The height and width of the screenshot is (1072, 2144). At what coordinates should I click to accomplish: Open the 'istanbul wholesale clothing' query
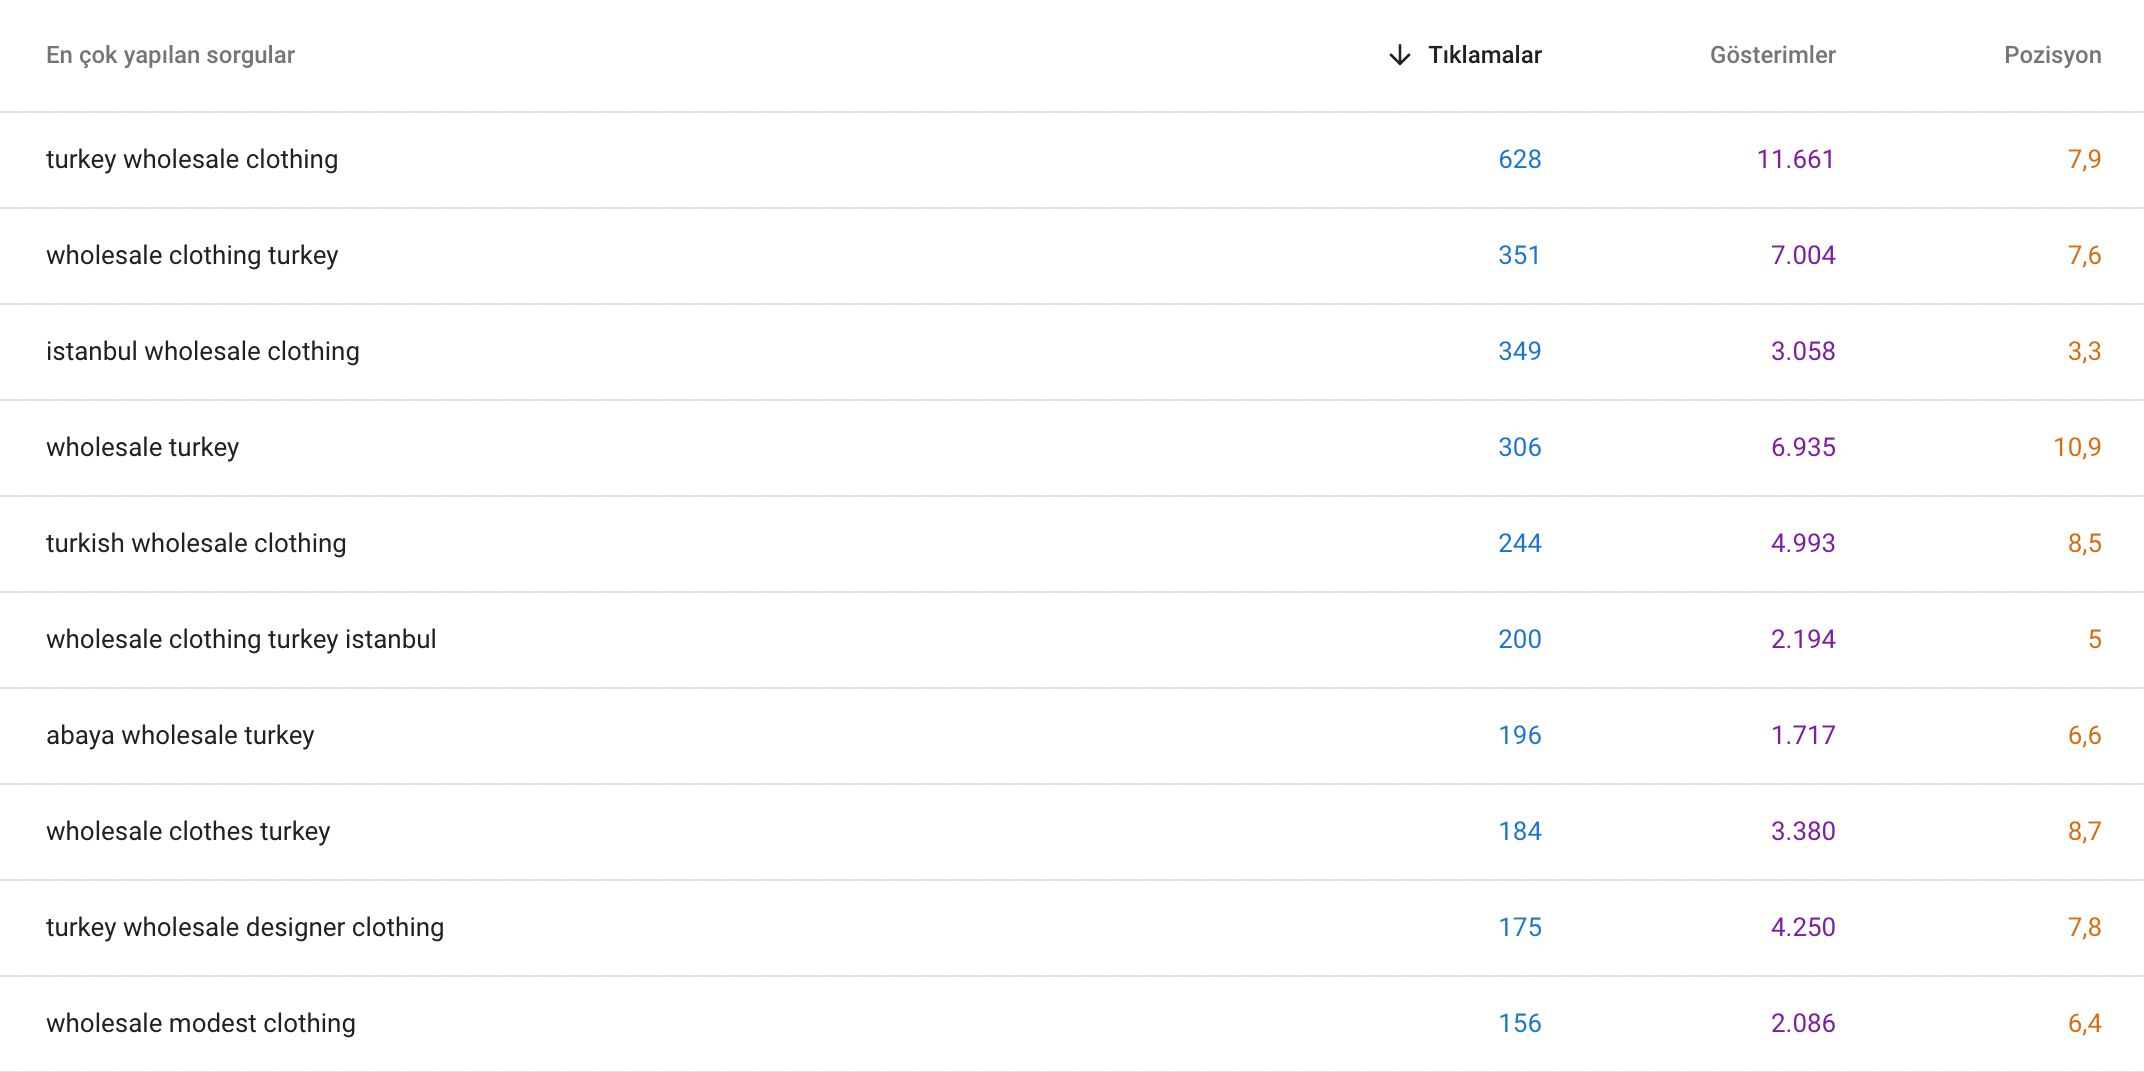[203, 351]
